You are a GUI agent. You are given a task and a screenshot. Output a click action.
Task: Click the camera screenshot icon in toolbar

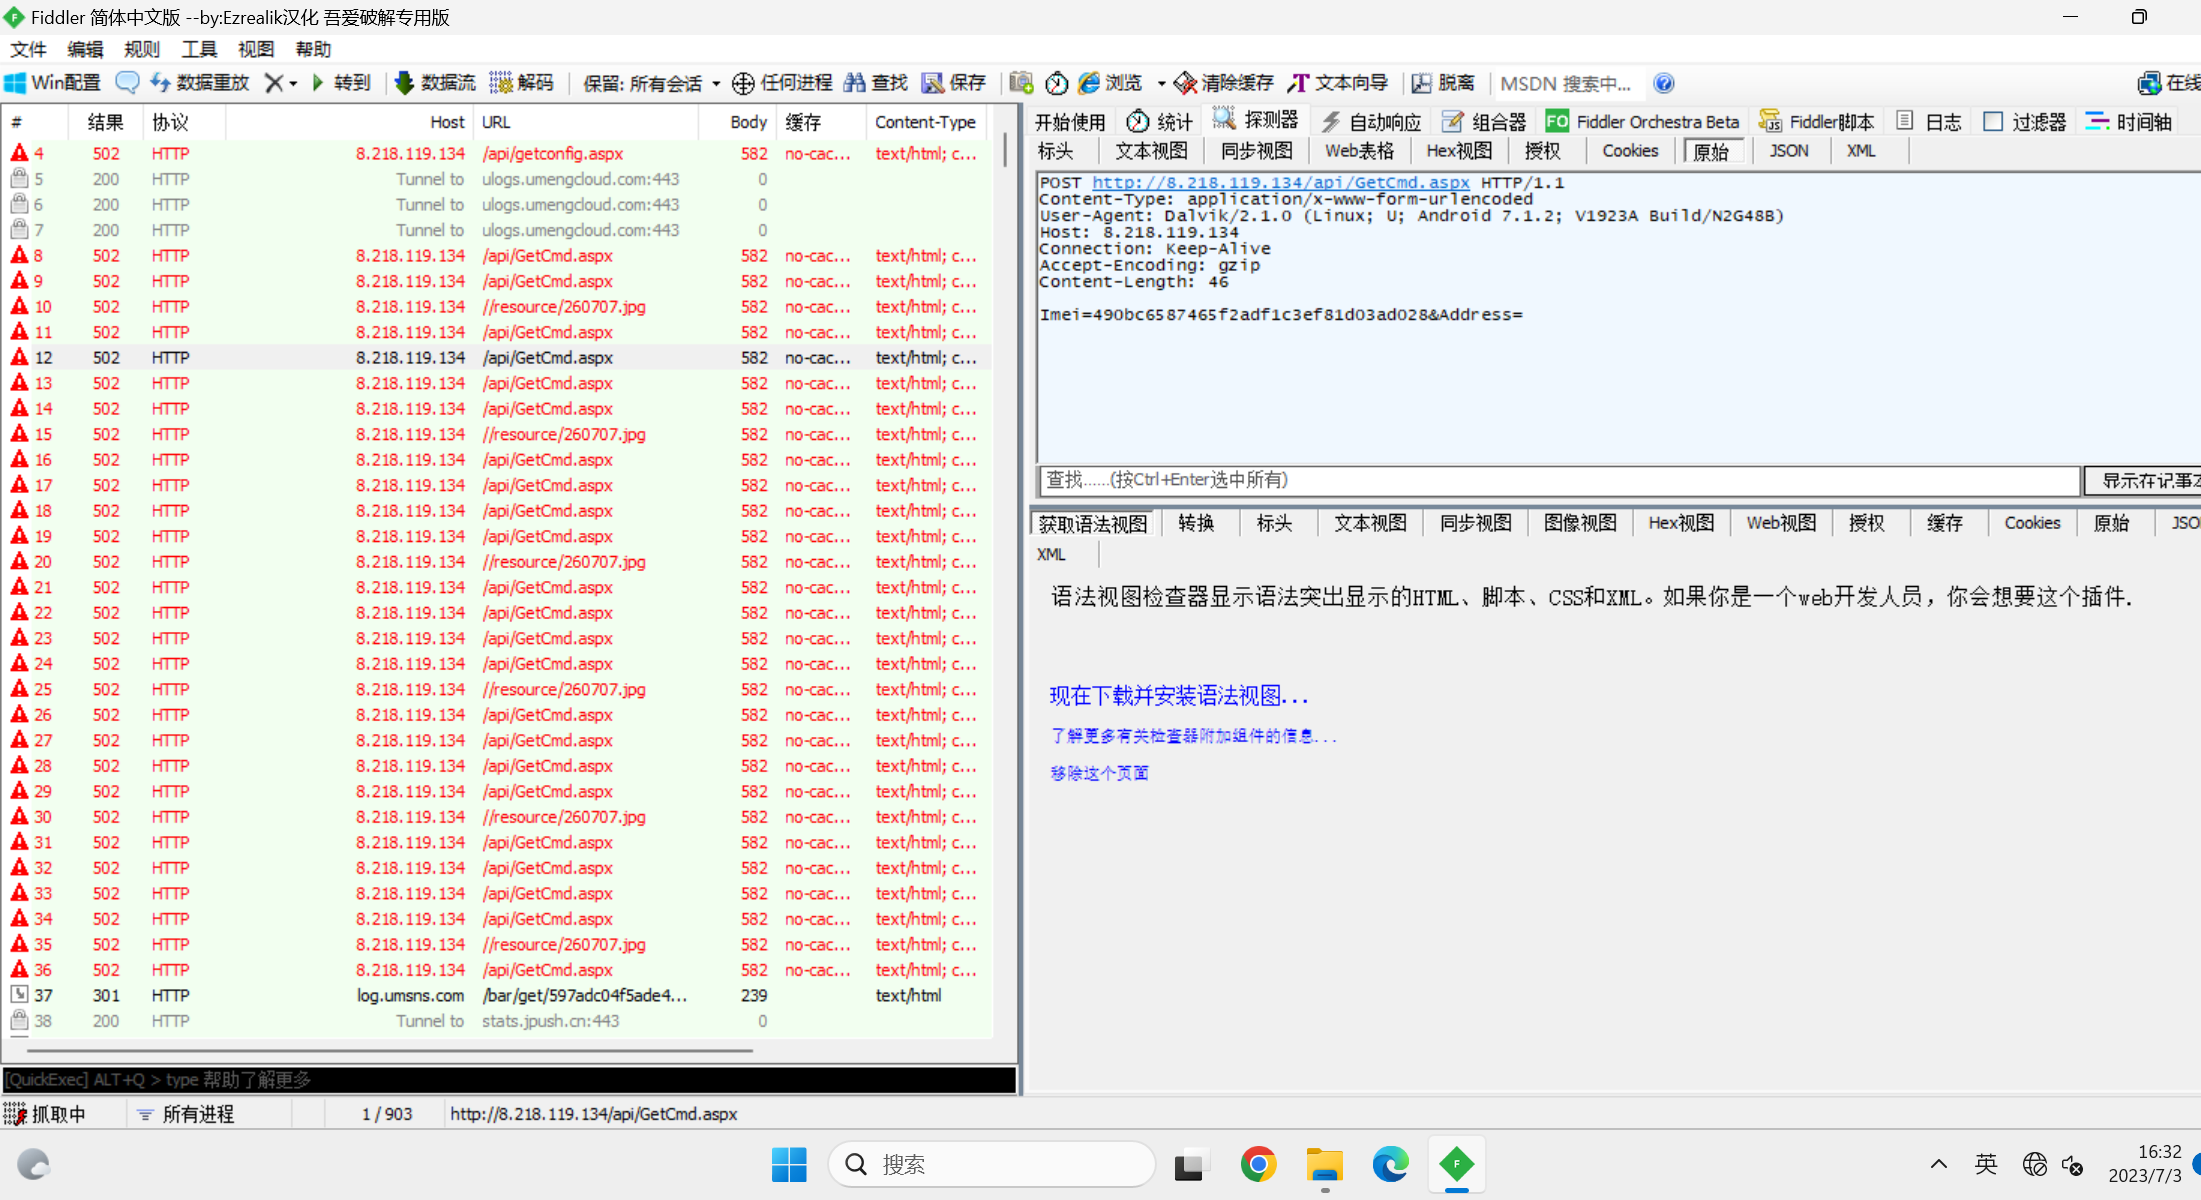click(x=1021, y=83)
